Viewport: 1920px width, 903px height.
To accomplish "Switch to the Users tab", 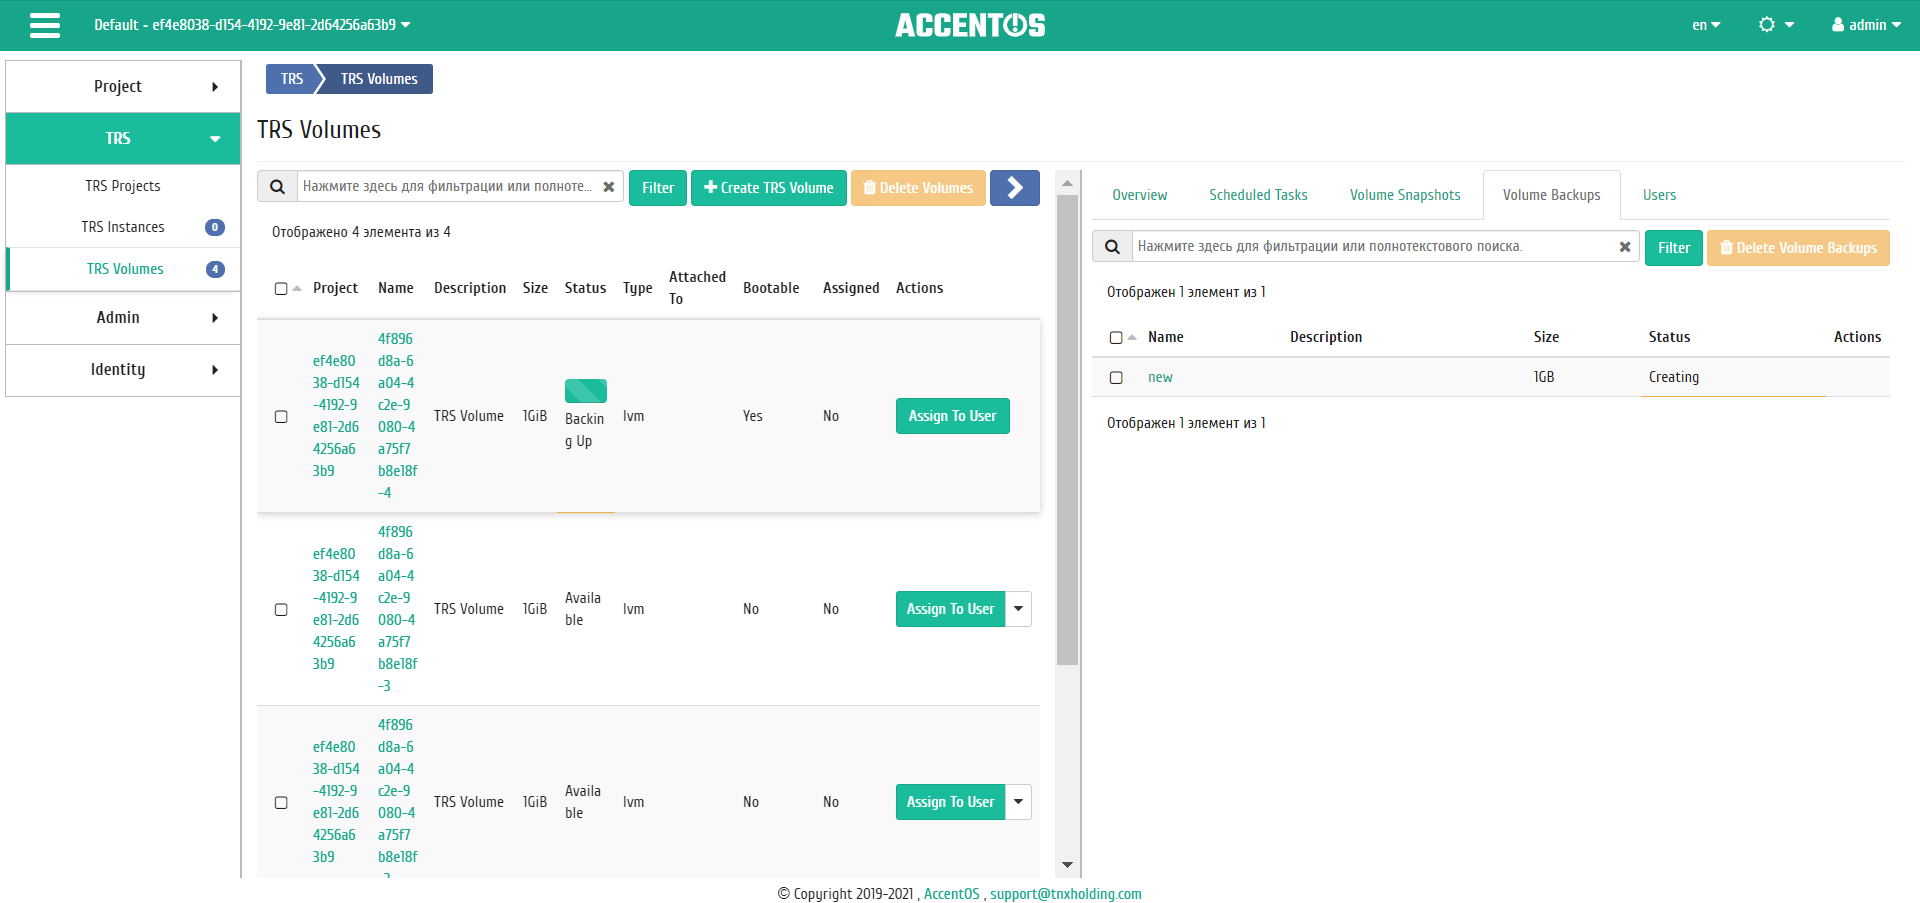I will tap(1659, 195).
